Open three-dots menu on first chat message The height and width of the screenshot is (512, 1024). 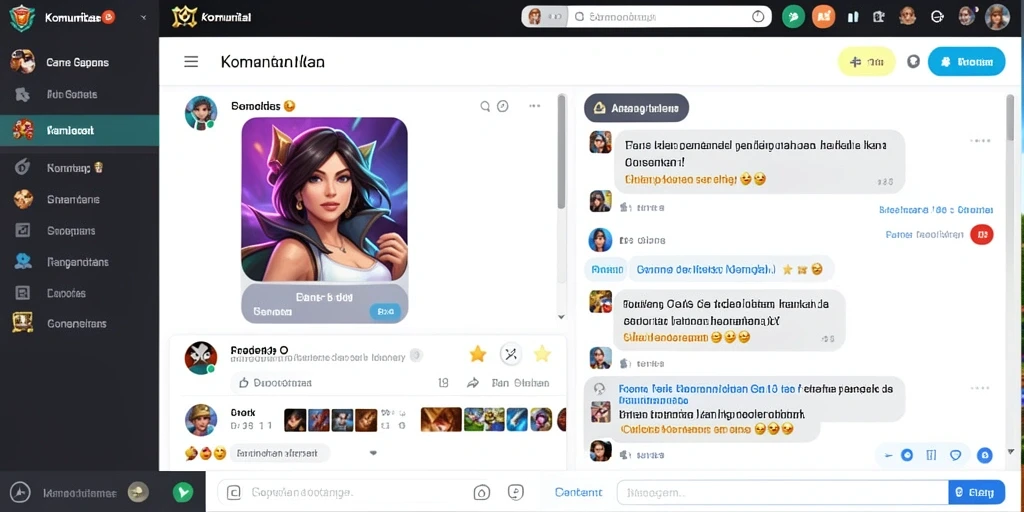point(980,140)
